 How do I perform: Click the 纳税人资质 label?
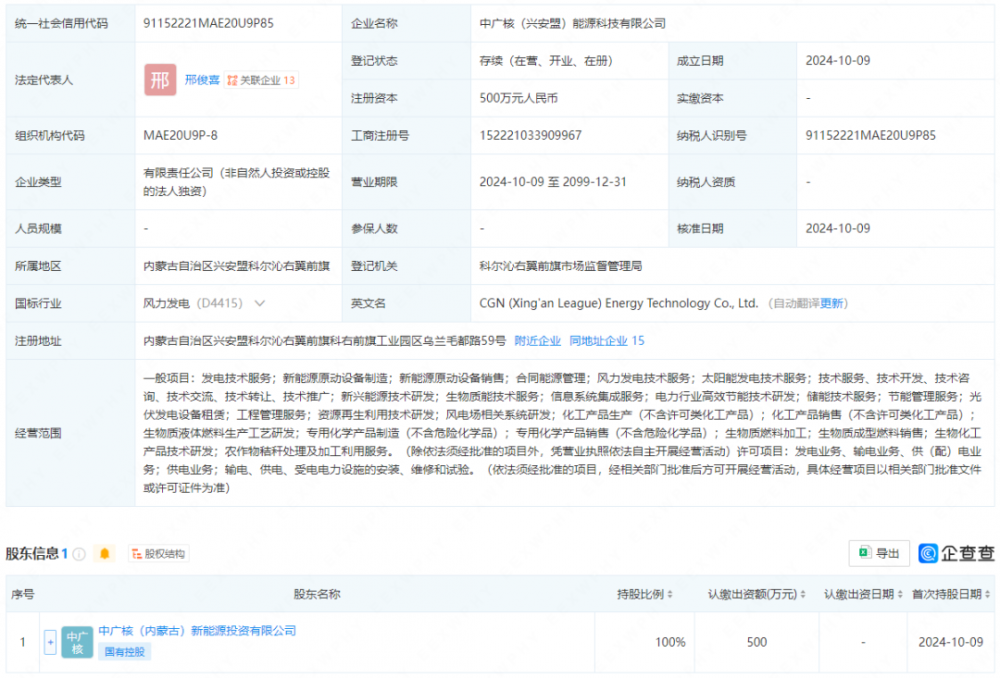(x=706, y=182)
